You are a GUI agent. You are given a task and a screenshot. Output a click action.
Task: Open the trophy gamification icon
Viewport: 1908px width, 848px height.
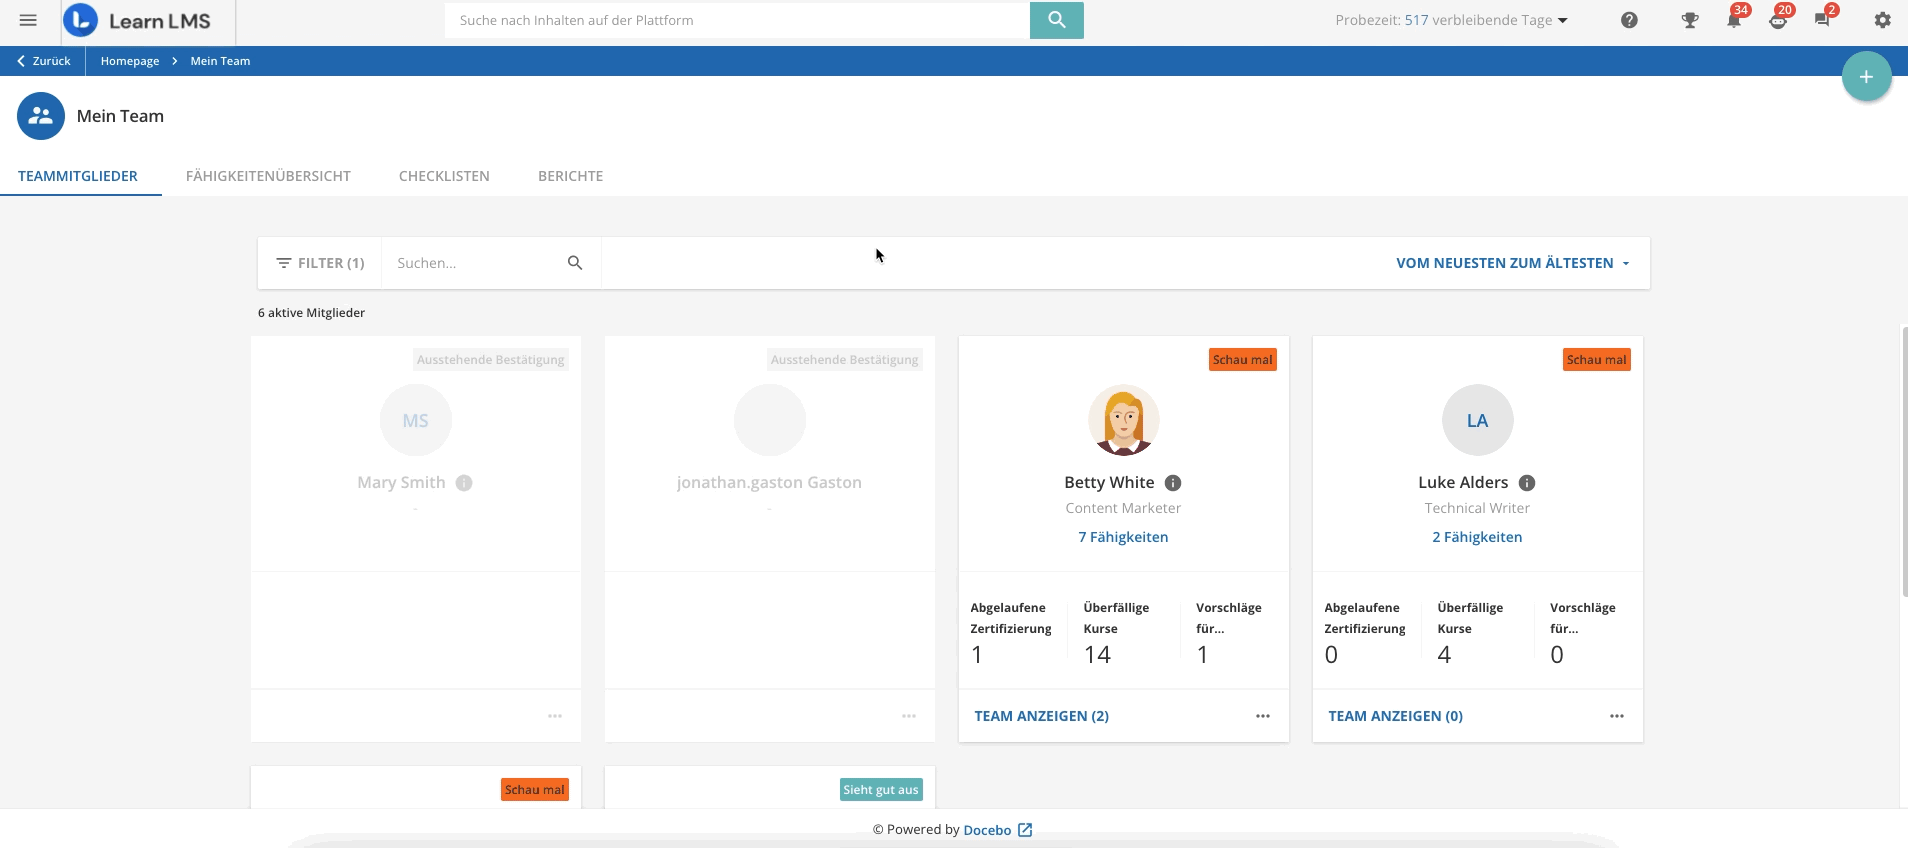1689,20
